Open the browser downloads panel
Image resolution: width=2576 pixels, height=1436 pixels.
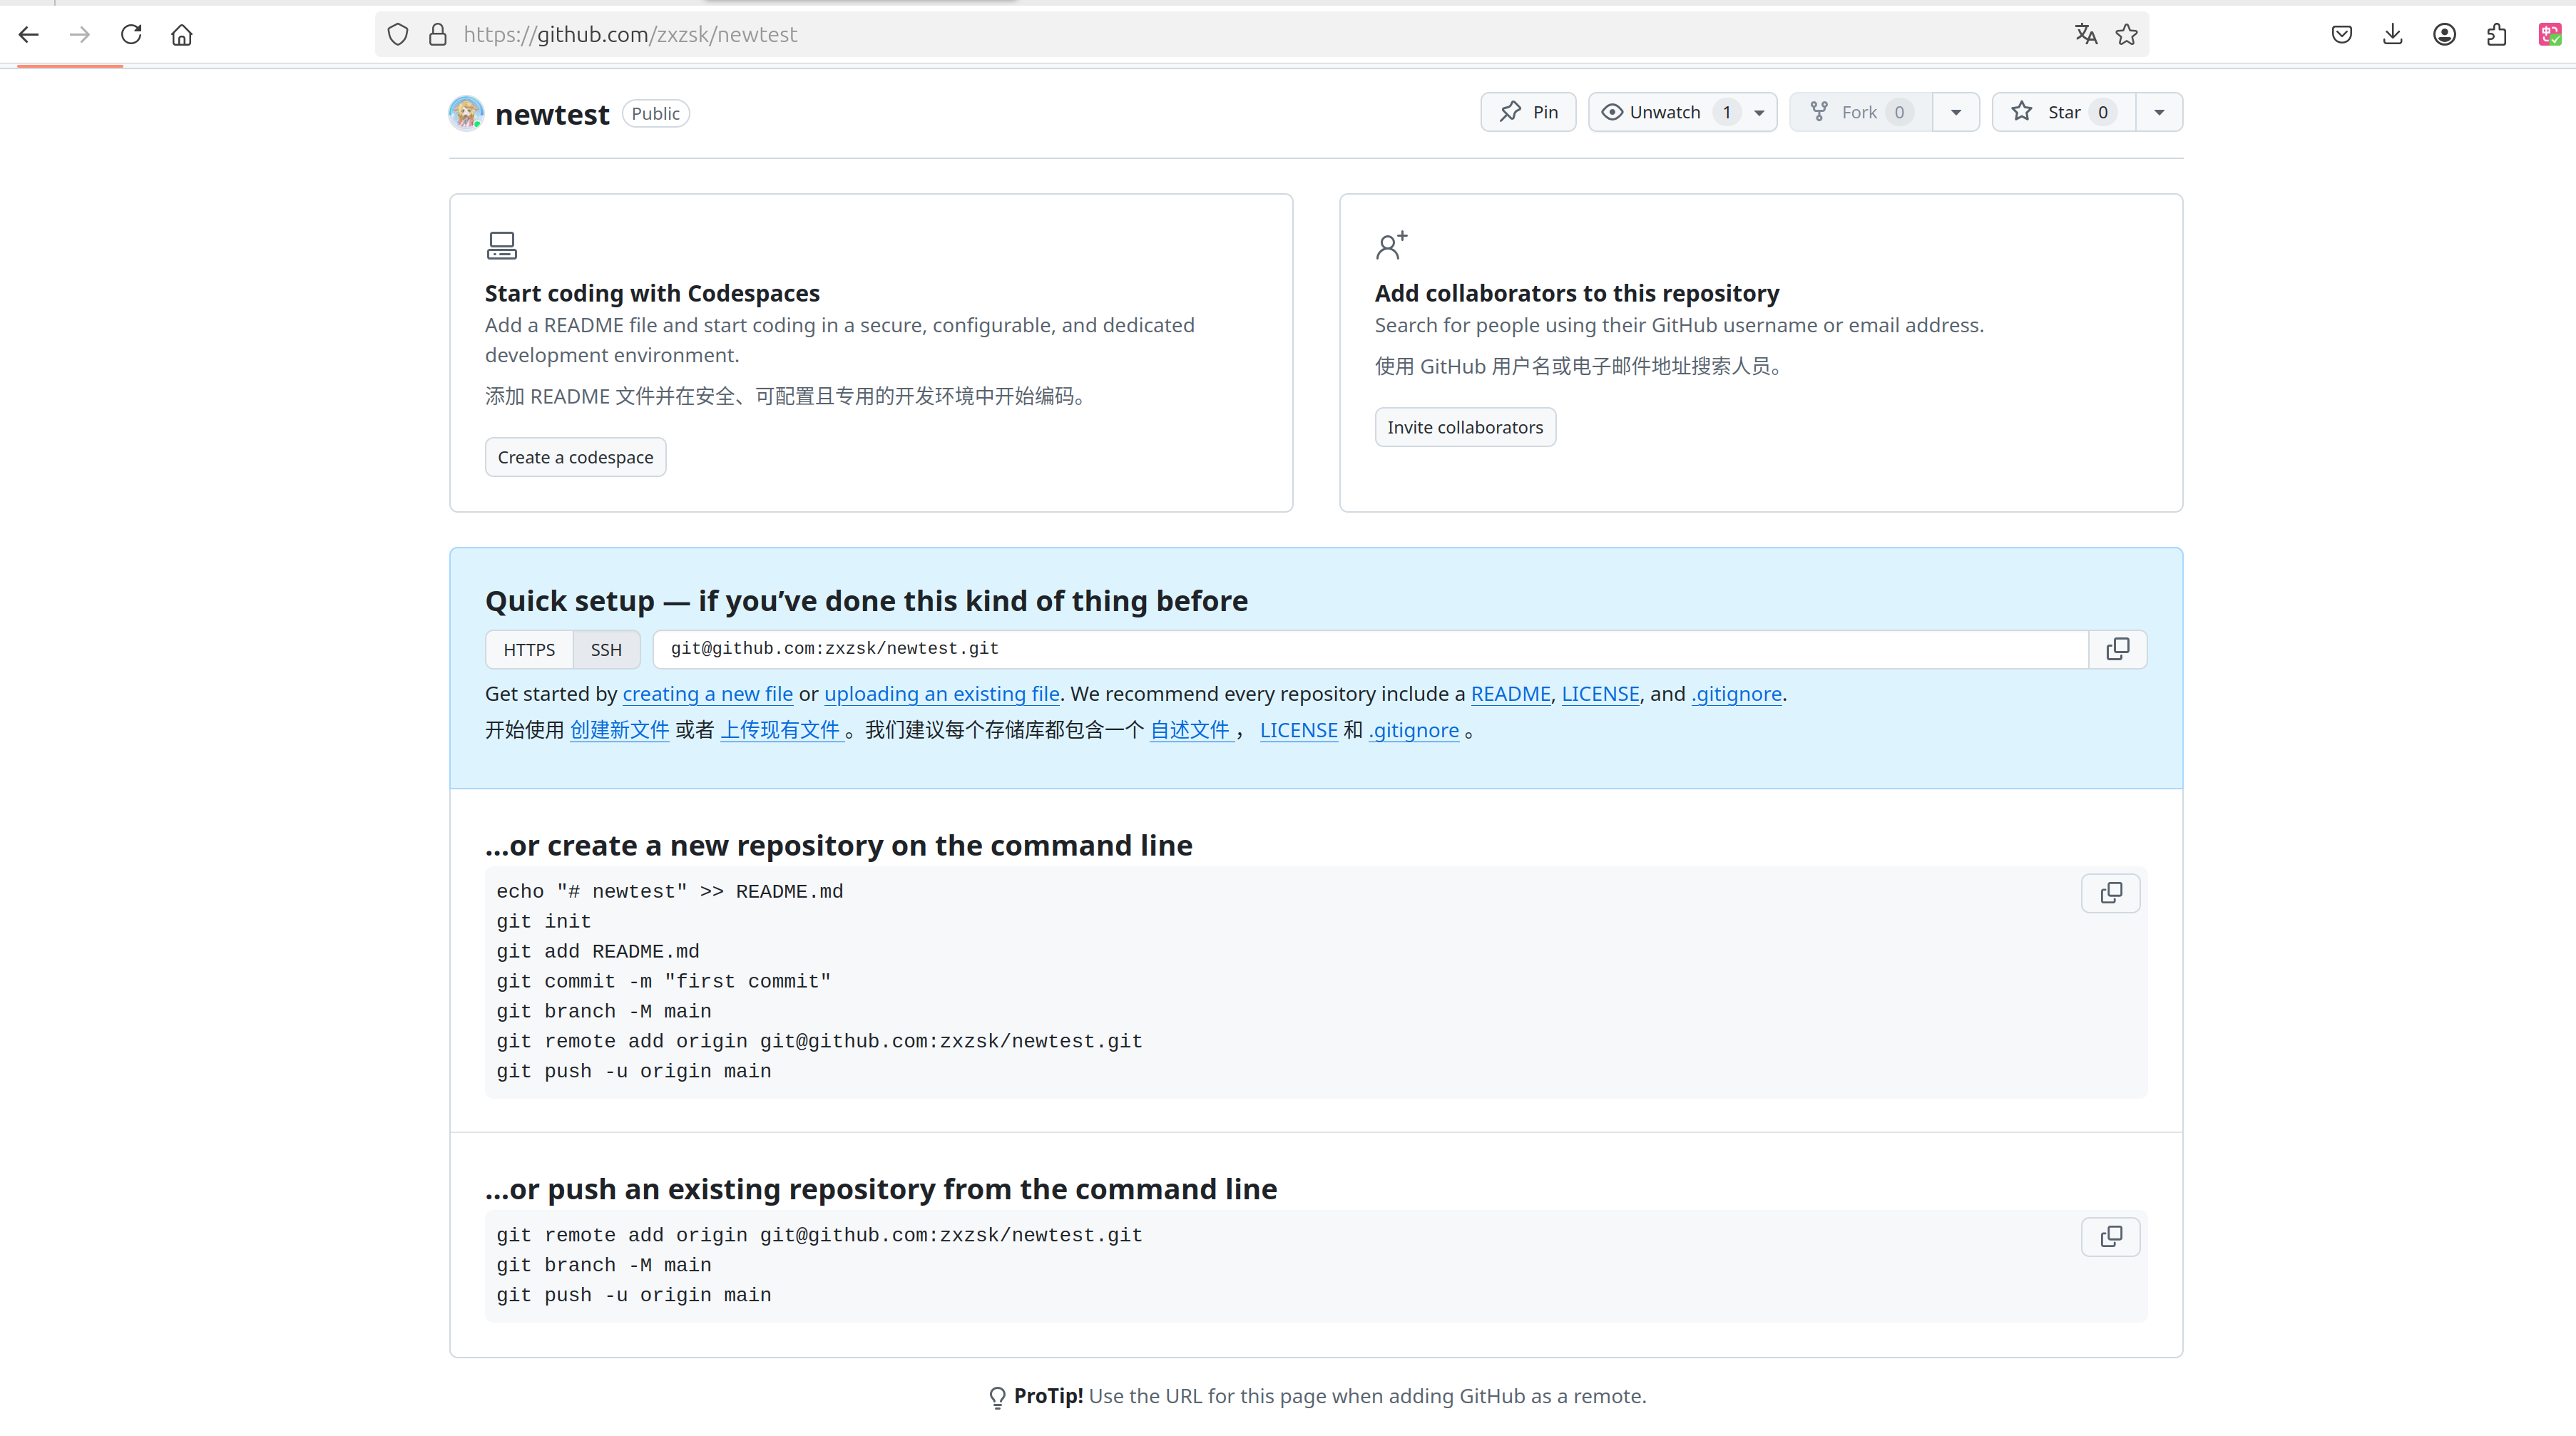pyautogui.click(x=2392, y=35)
